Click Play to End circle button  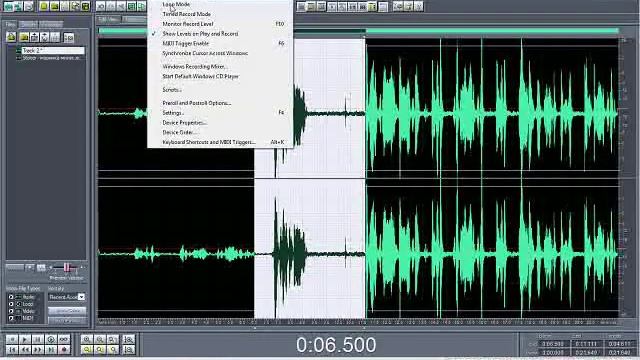(51, 339)
